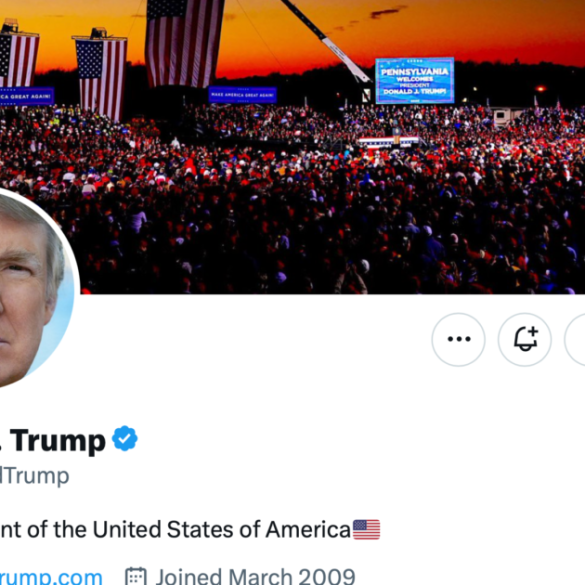The height and width of the screenshot is (585, 585).
Task: Click the bold Trump display name
Action: (x=58, y=441)
